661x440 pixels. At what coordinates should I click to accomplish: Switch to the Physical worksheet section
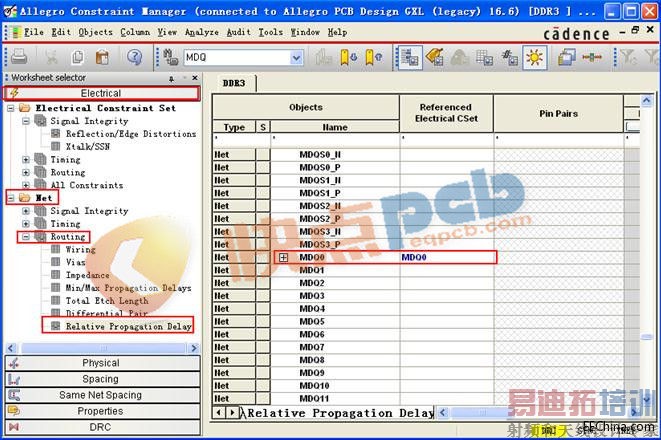(x=101, y=363)
